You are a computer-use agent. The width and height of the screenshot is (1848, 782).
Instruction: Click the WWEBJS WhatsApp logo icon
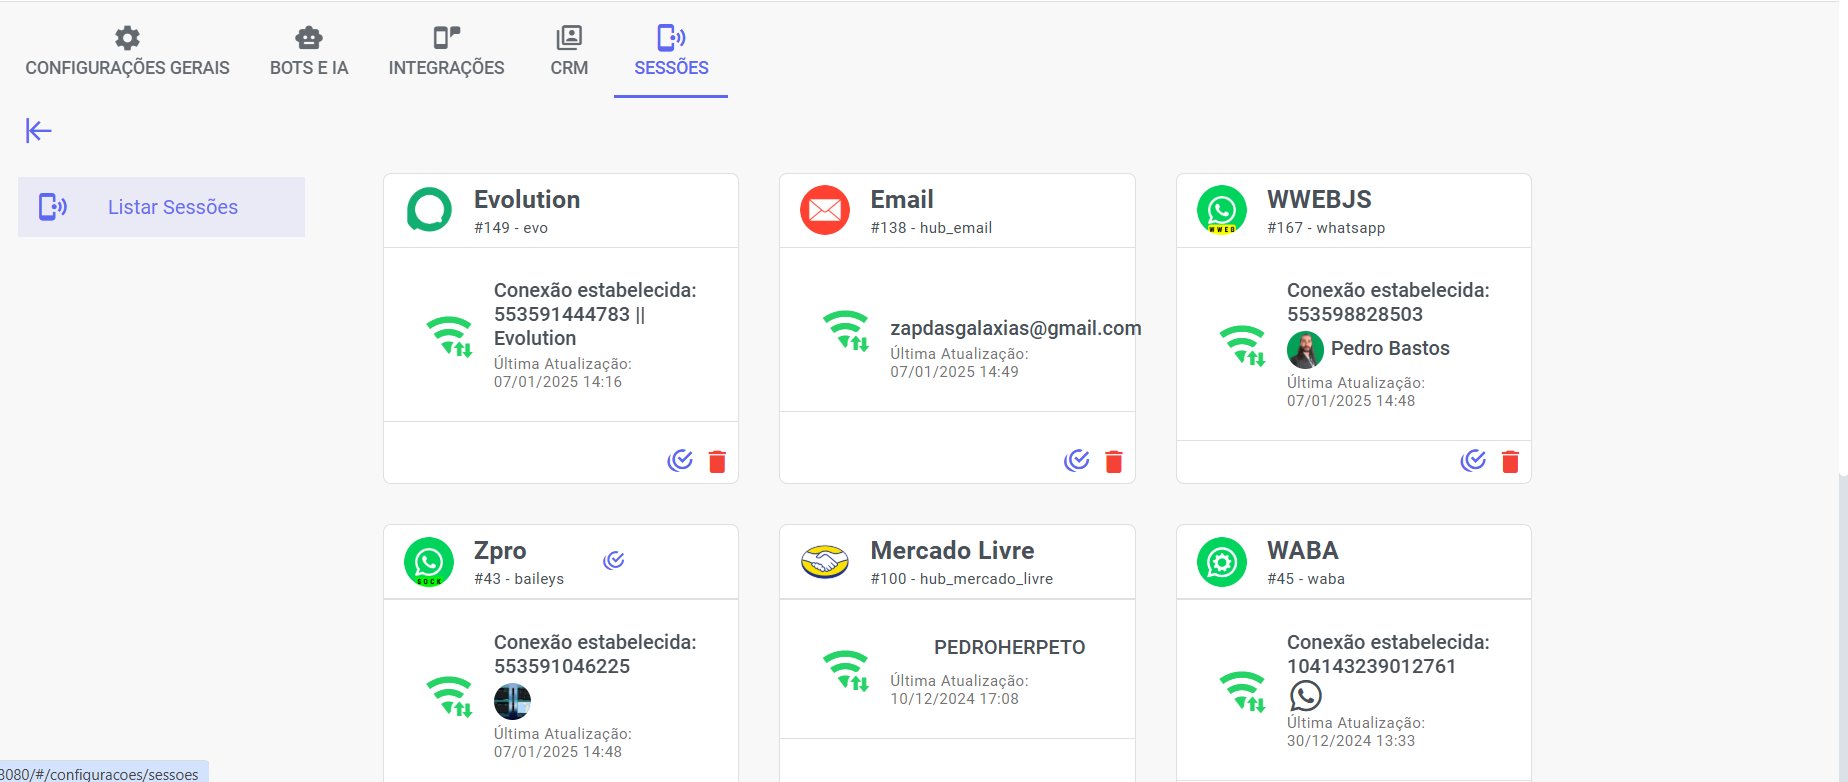pos(1222,210)
